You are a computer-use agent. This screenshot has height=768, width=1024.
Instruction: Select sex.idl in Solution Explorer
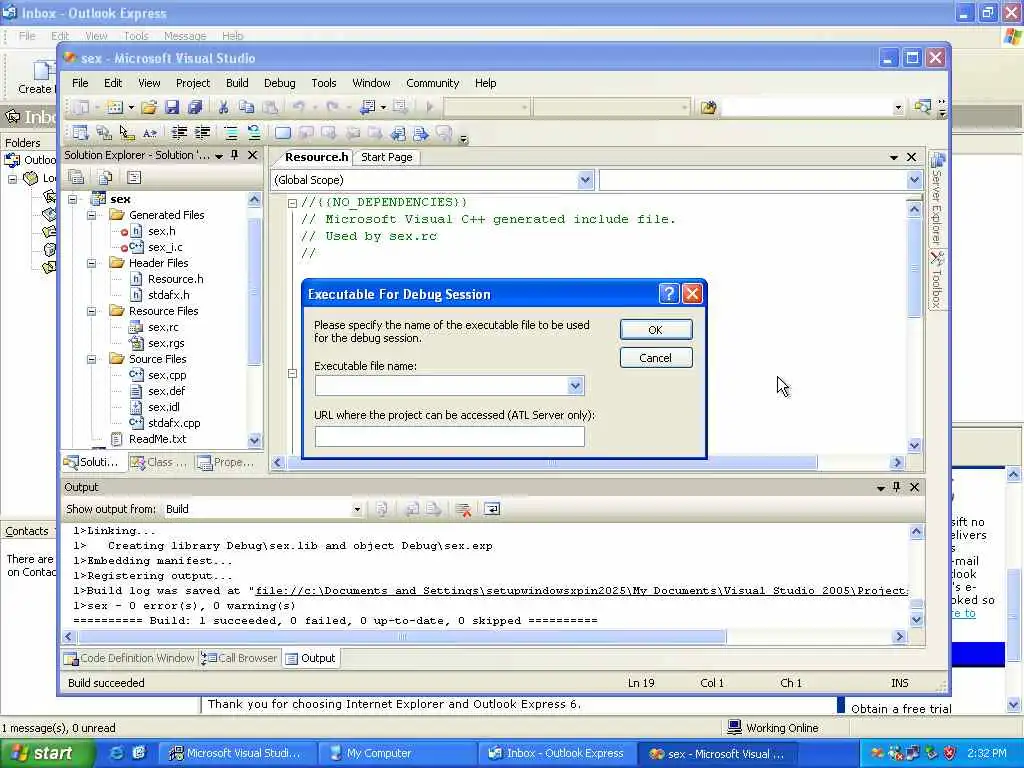(163, 407)
